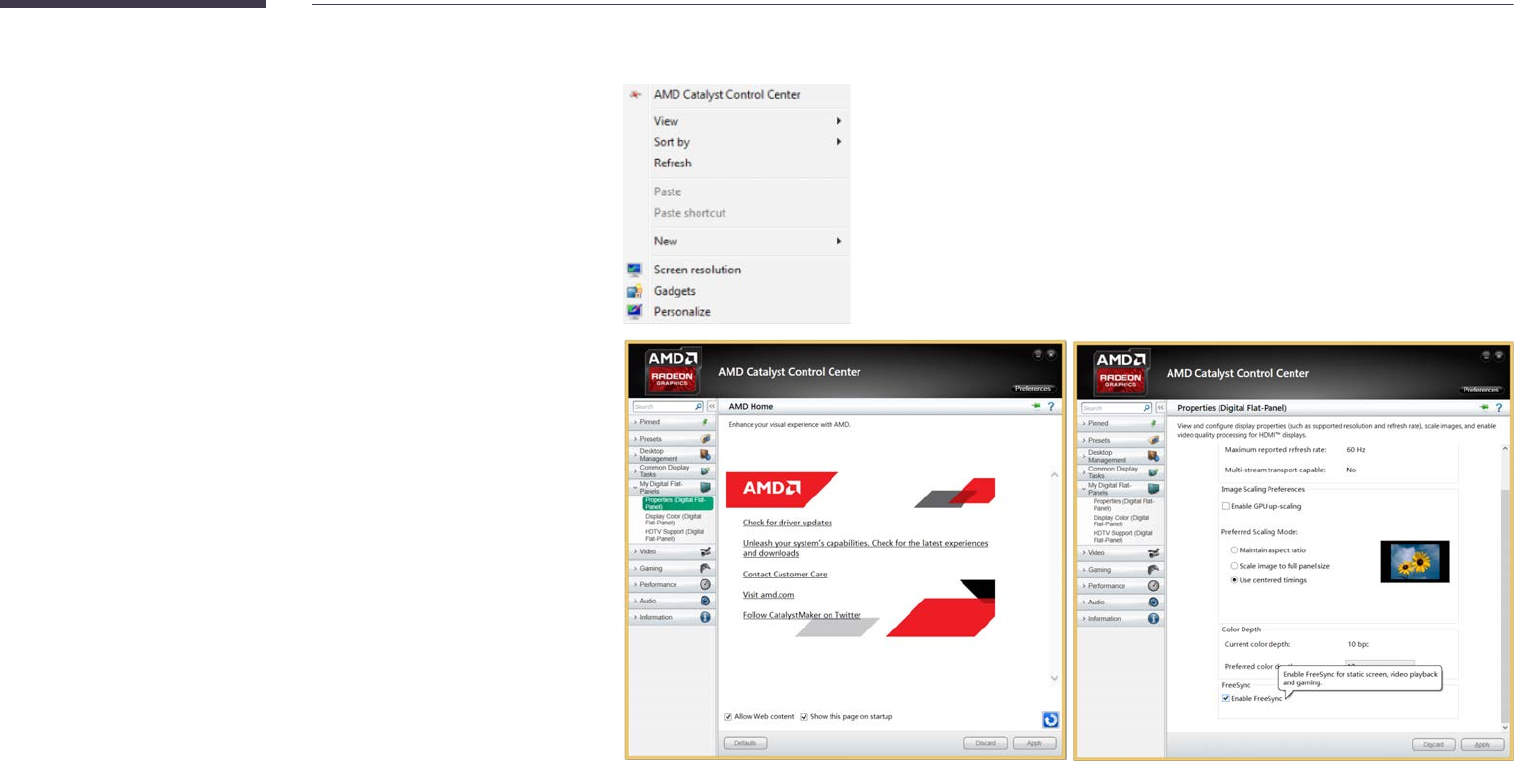Click the Apply button in AMD Home window
The image size is (1514, 761).
[x=1034, y=743]
